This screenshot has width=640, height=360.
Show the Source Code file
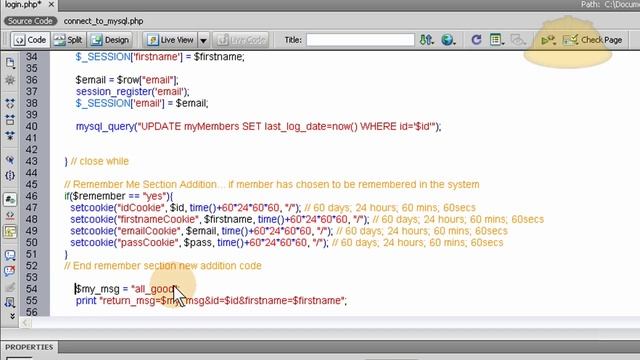pos(30,21)
